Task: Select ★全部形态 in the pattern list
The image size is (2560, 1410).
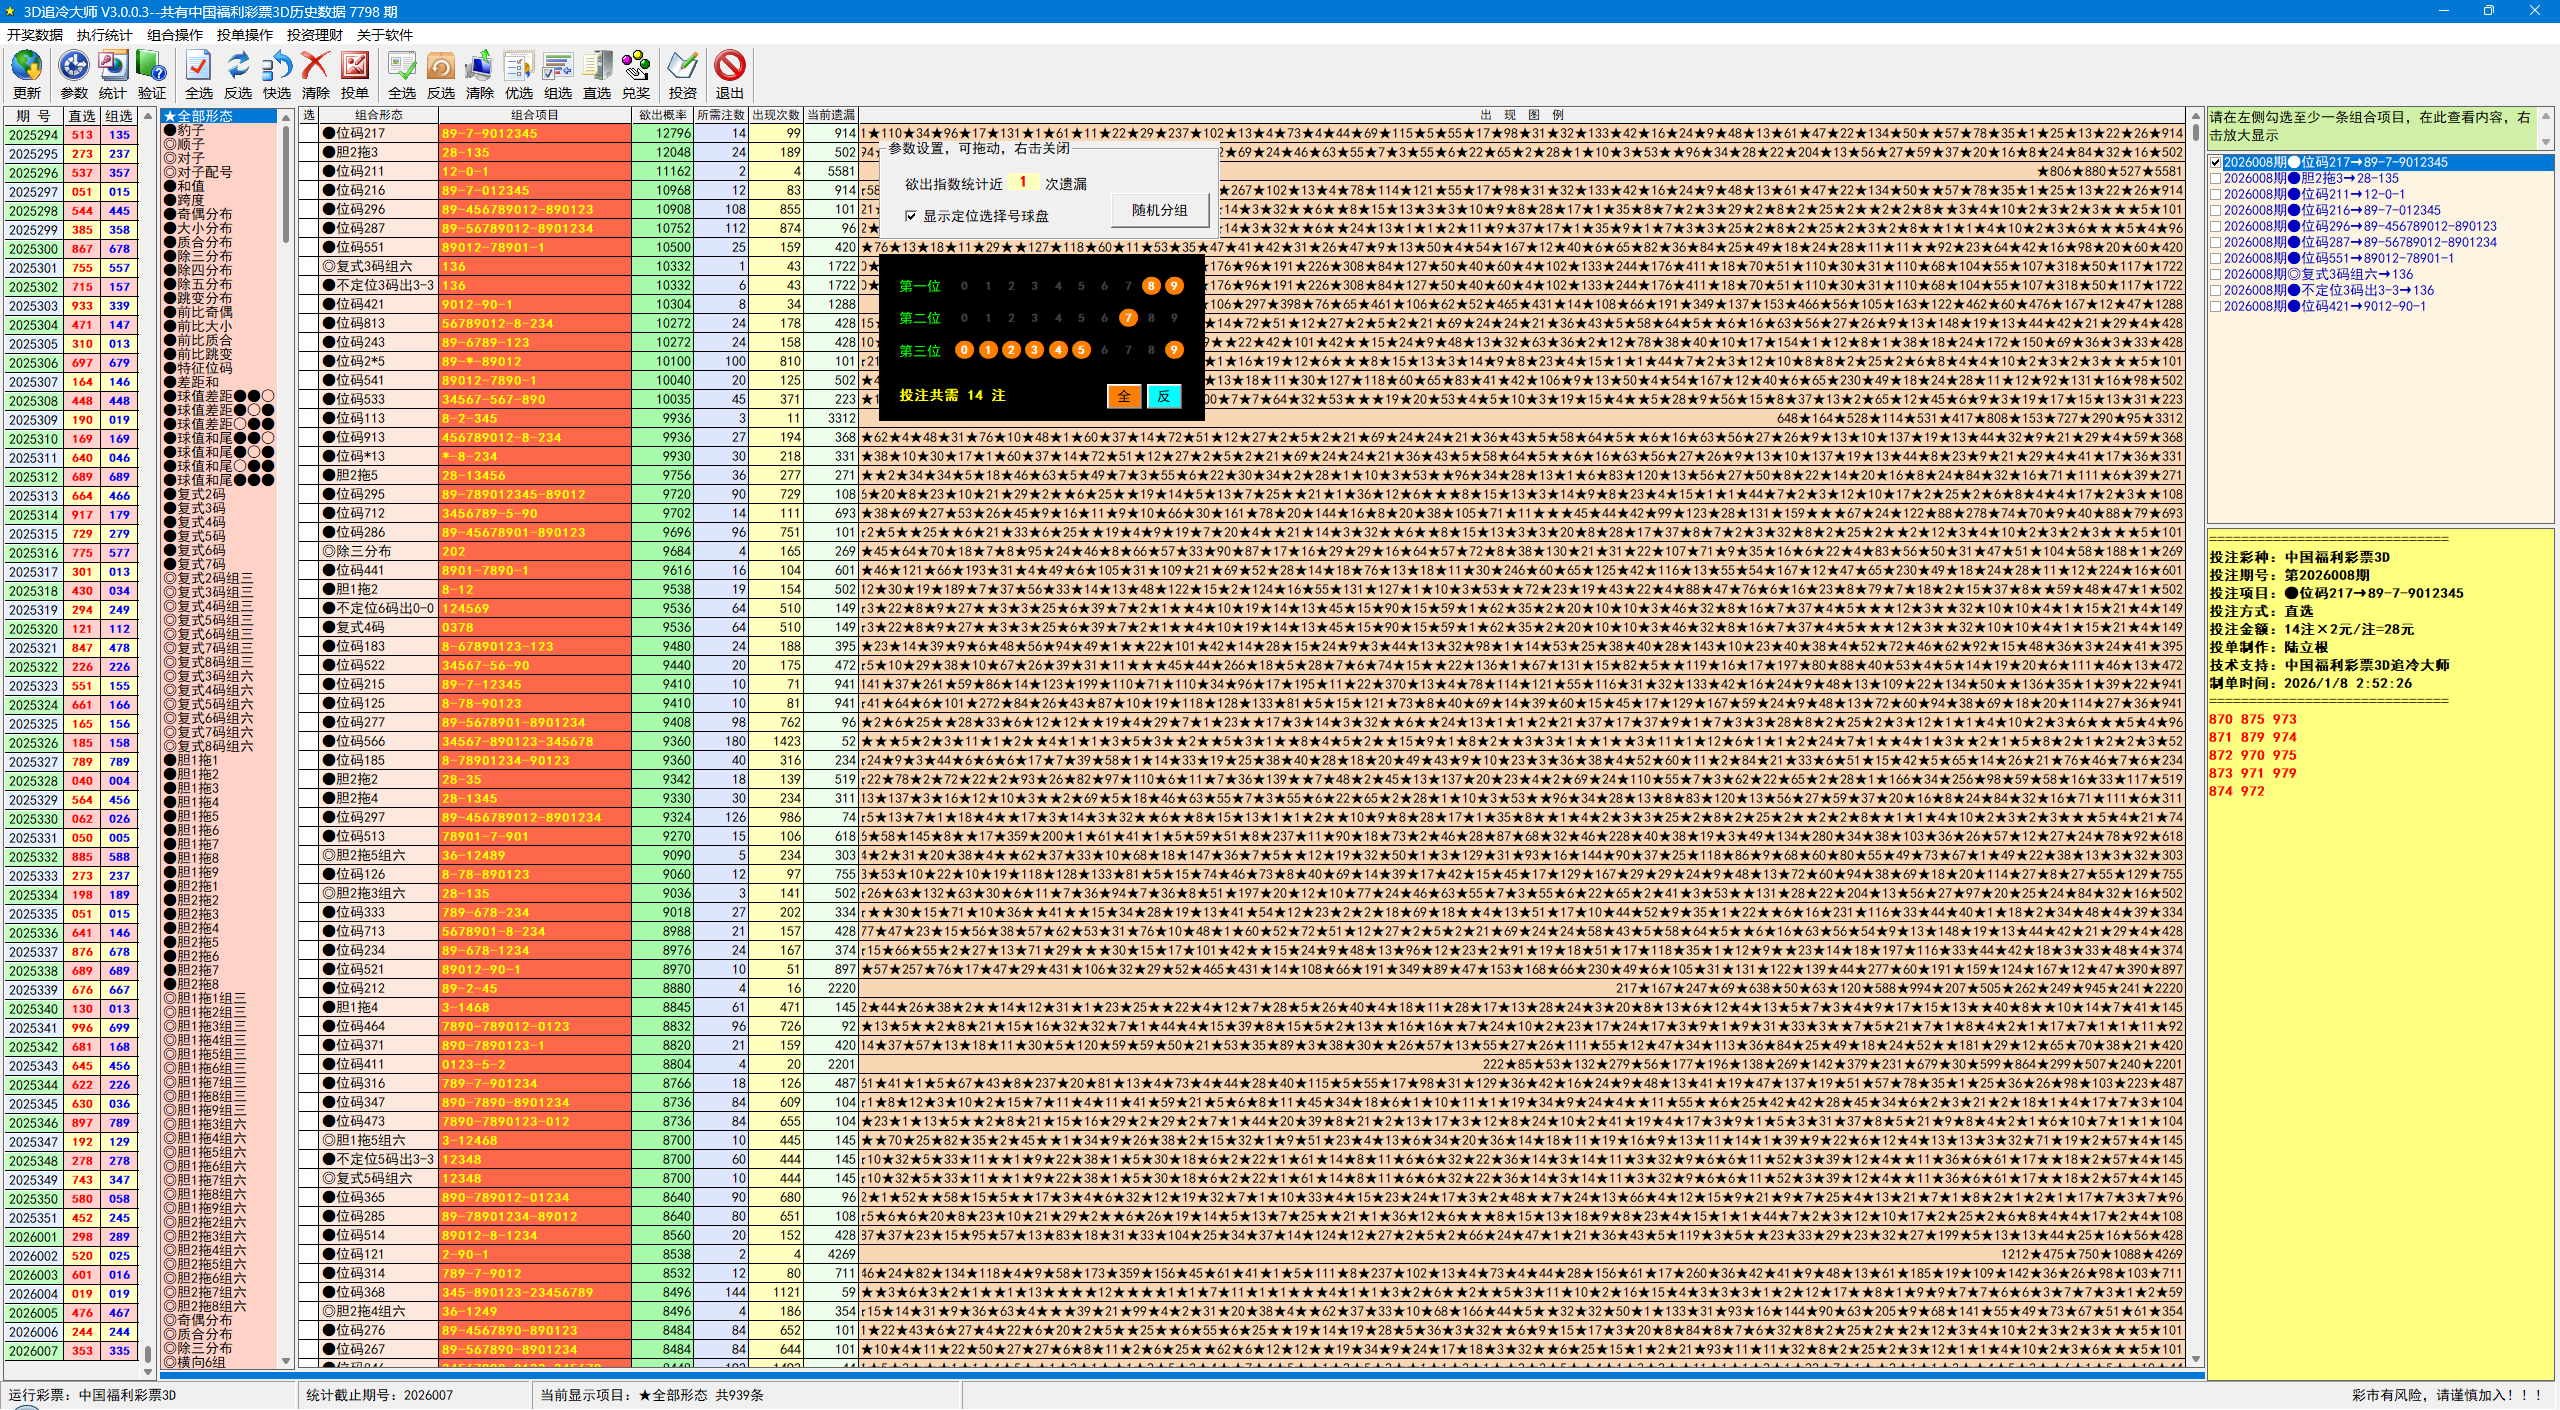Action: (x=205, y=116)
